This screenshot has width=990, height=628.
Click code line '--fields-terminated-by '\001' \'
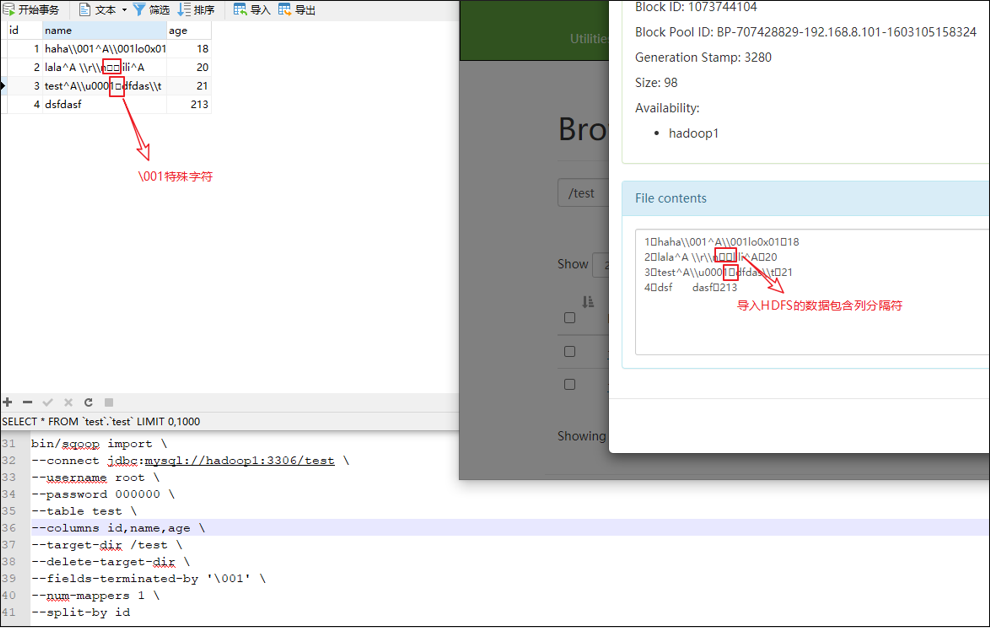click(148, 579)
